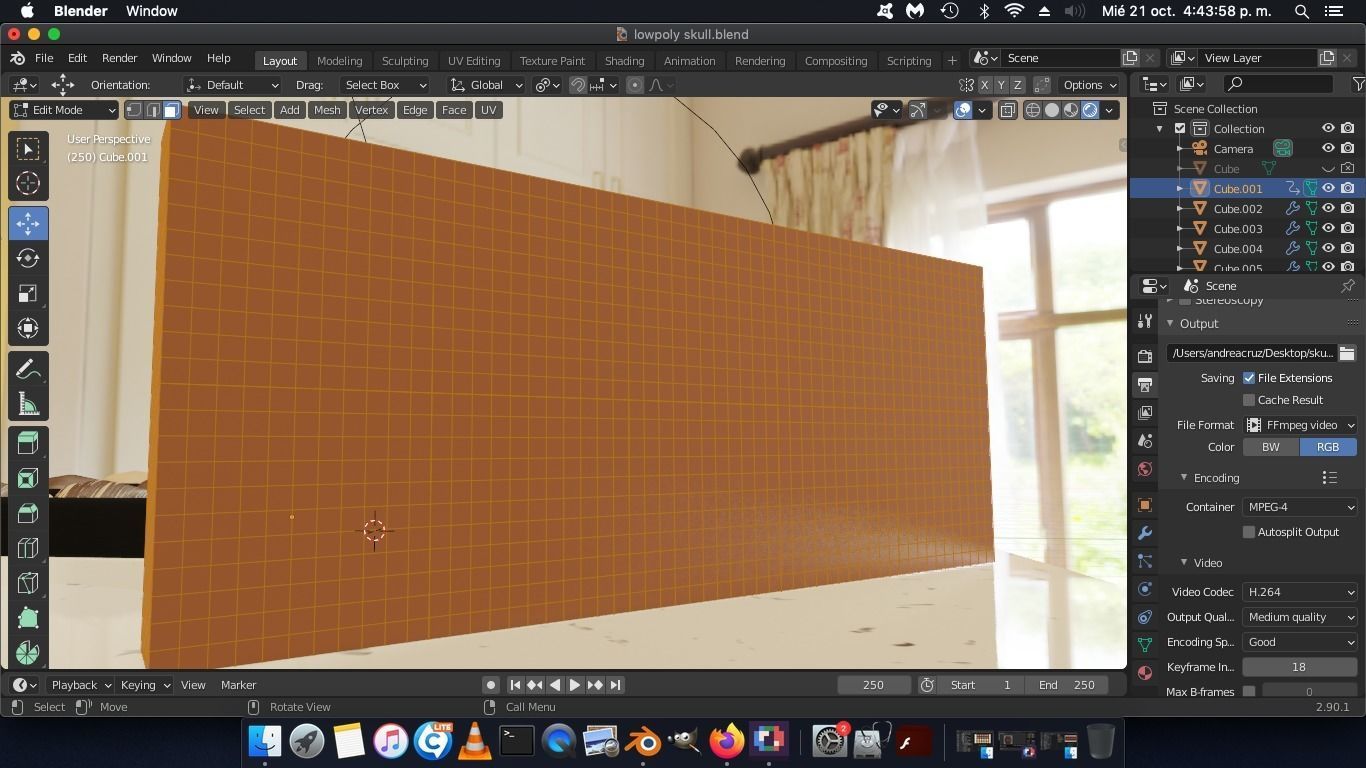
Task: Click the Keyframe Interval value field
Action: pos(1299,667)
